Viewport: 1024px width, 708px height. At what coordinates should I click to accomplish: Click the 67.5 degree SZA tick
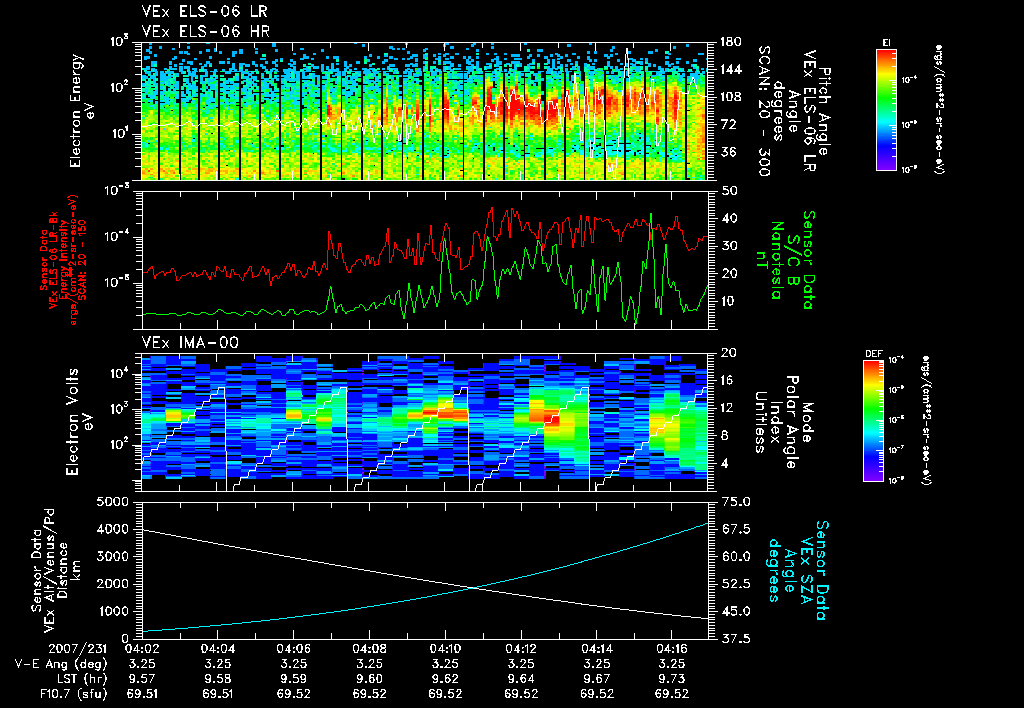pos(735,529)
